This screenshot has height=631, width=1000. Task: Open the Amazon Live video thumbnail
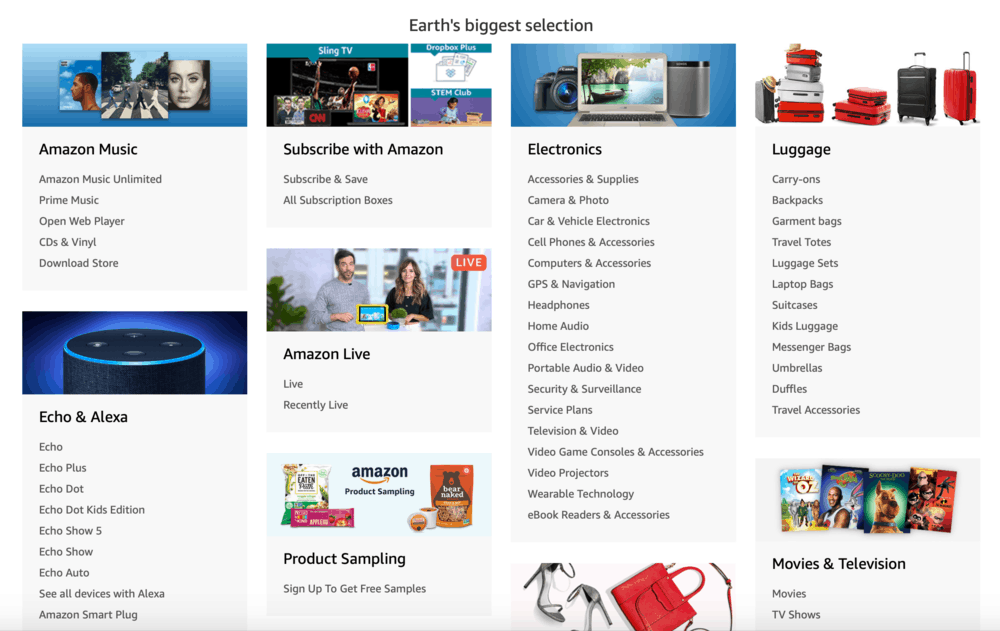tap(378, 290)
